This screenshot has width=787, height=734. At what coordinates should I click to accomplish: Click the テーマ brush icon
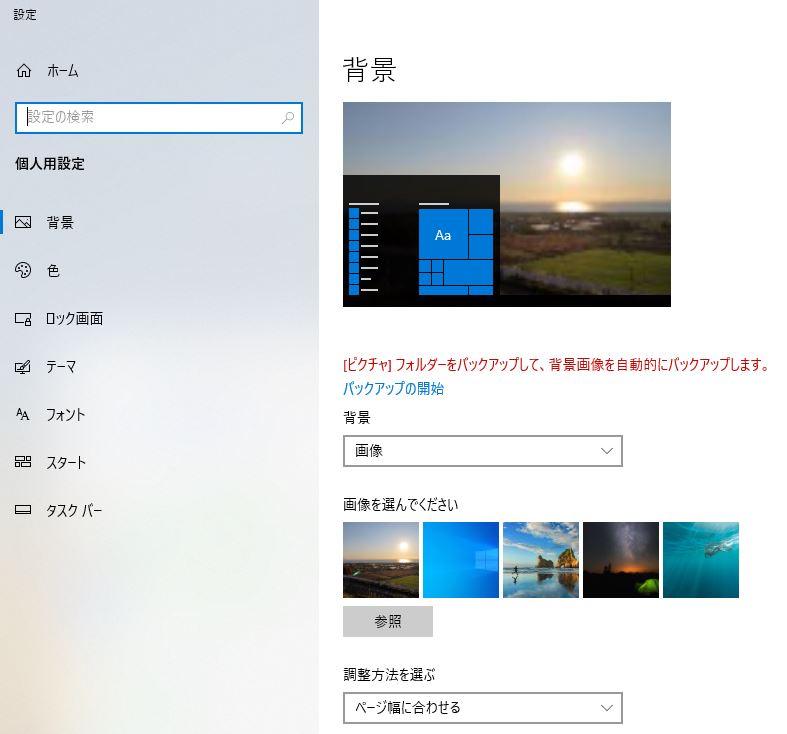[x=23, y=367]
